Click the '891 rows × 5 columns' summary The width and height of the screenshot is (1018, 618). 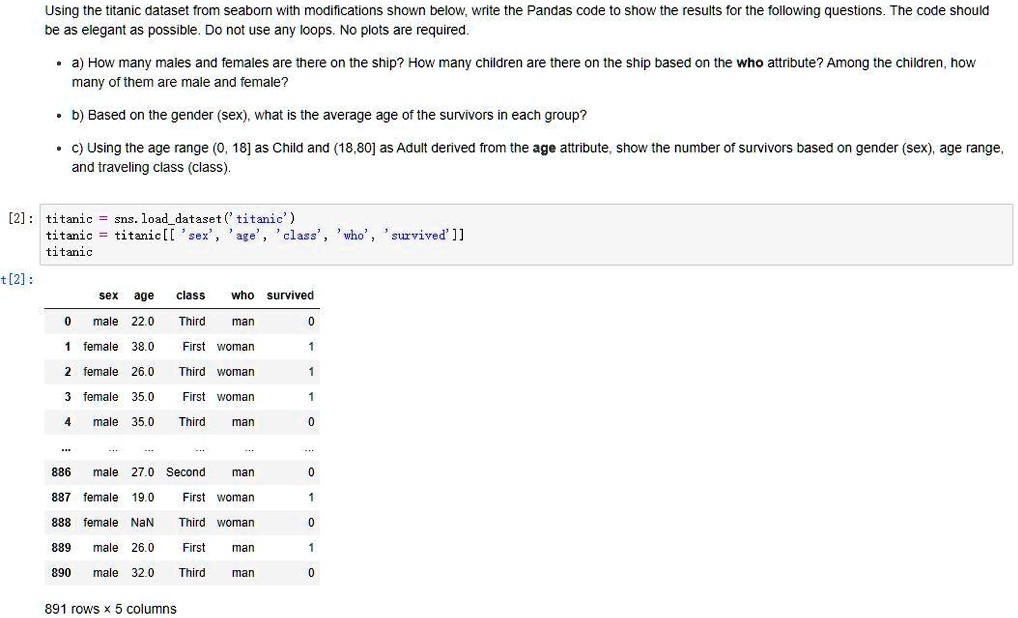110,609
